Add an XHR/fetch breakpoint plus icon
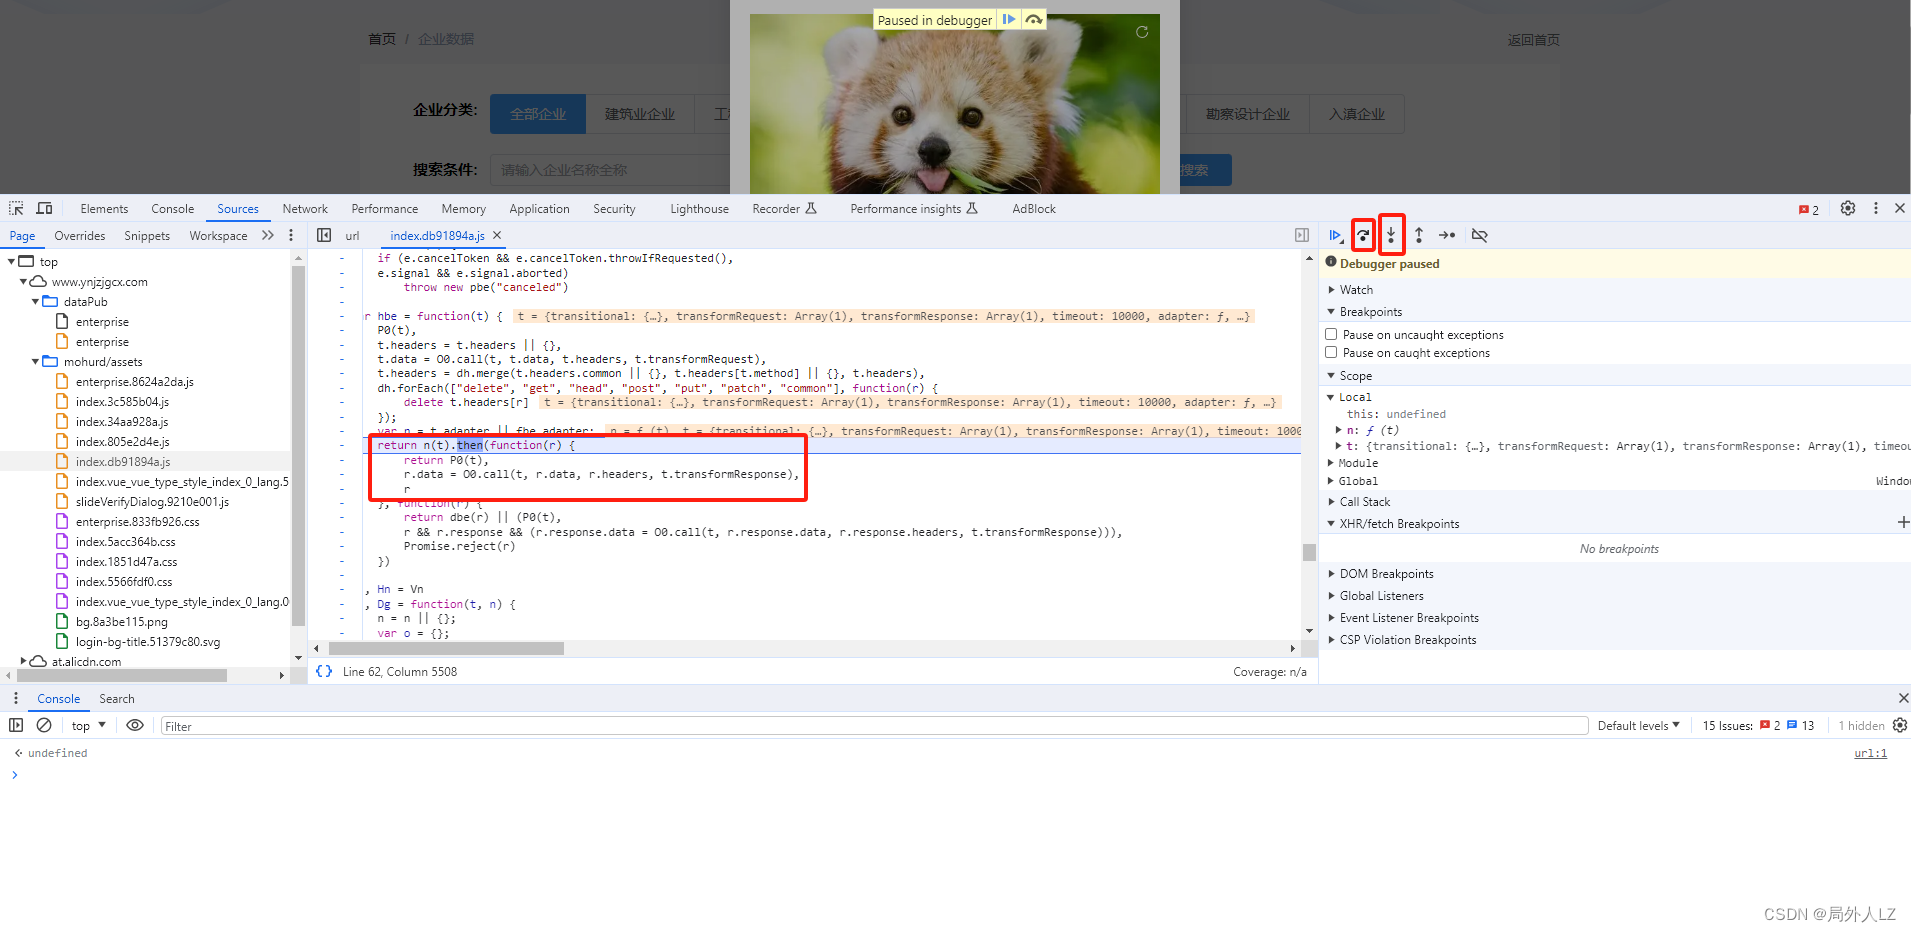The width and height of the screenshot is (1911, 932). coord(1903,522)
